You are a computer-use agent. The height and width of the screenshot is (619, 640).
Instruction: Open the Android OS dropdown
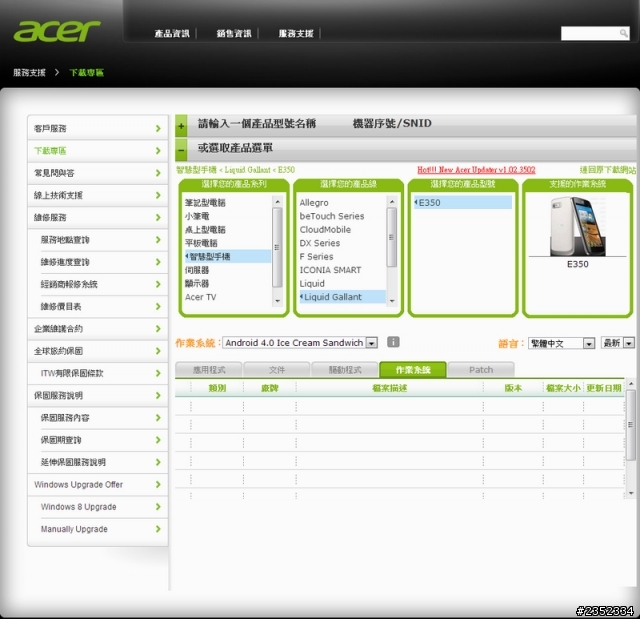point(300,343)
